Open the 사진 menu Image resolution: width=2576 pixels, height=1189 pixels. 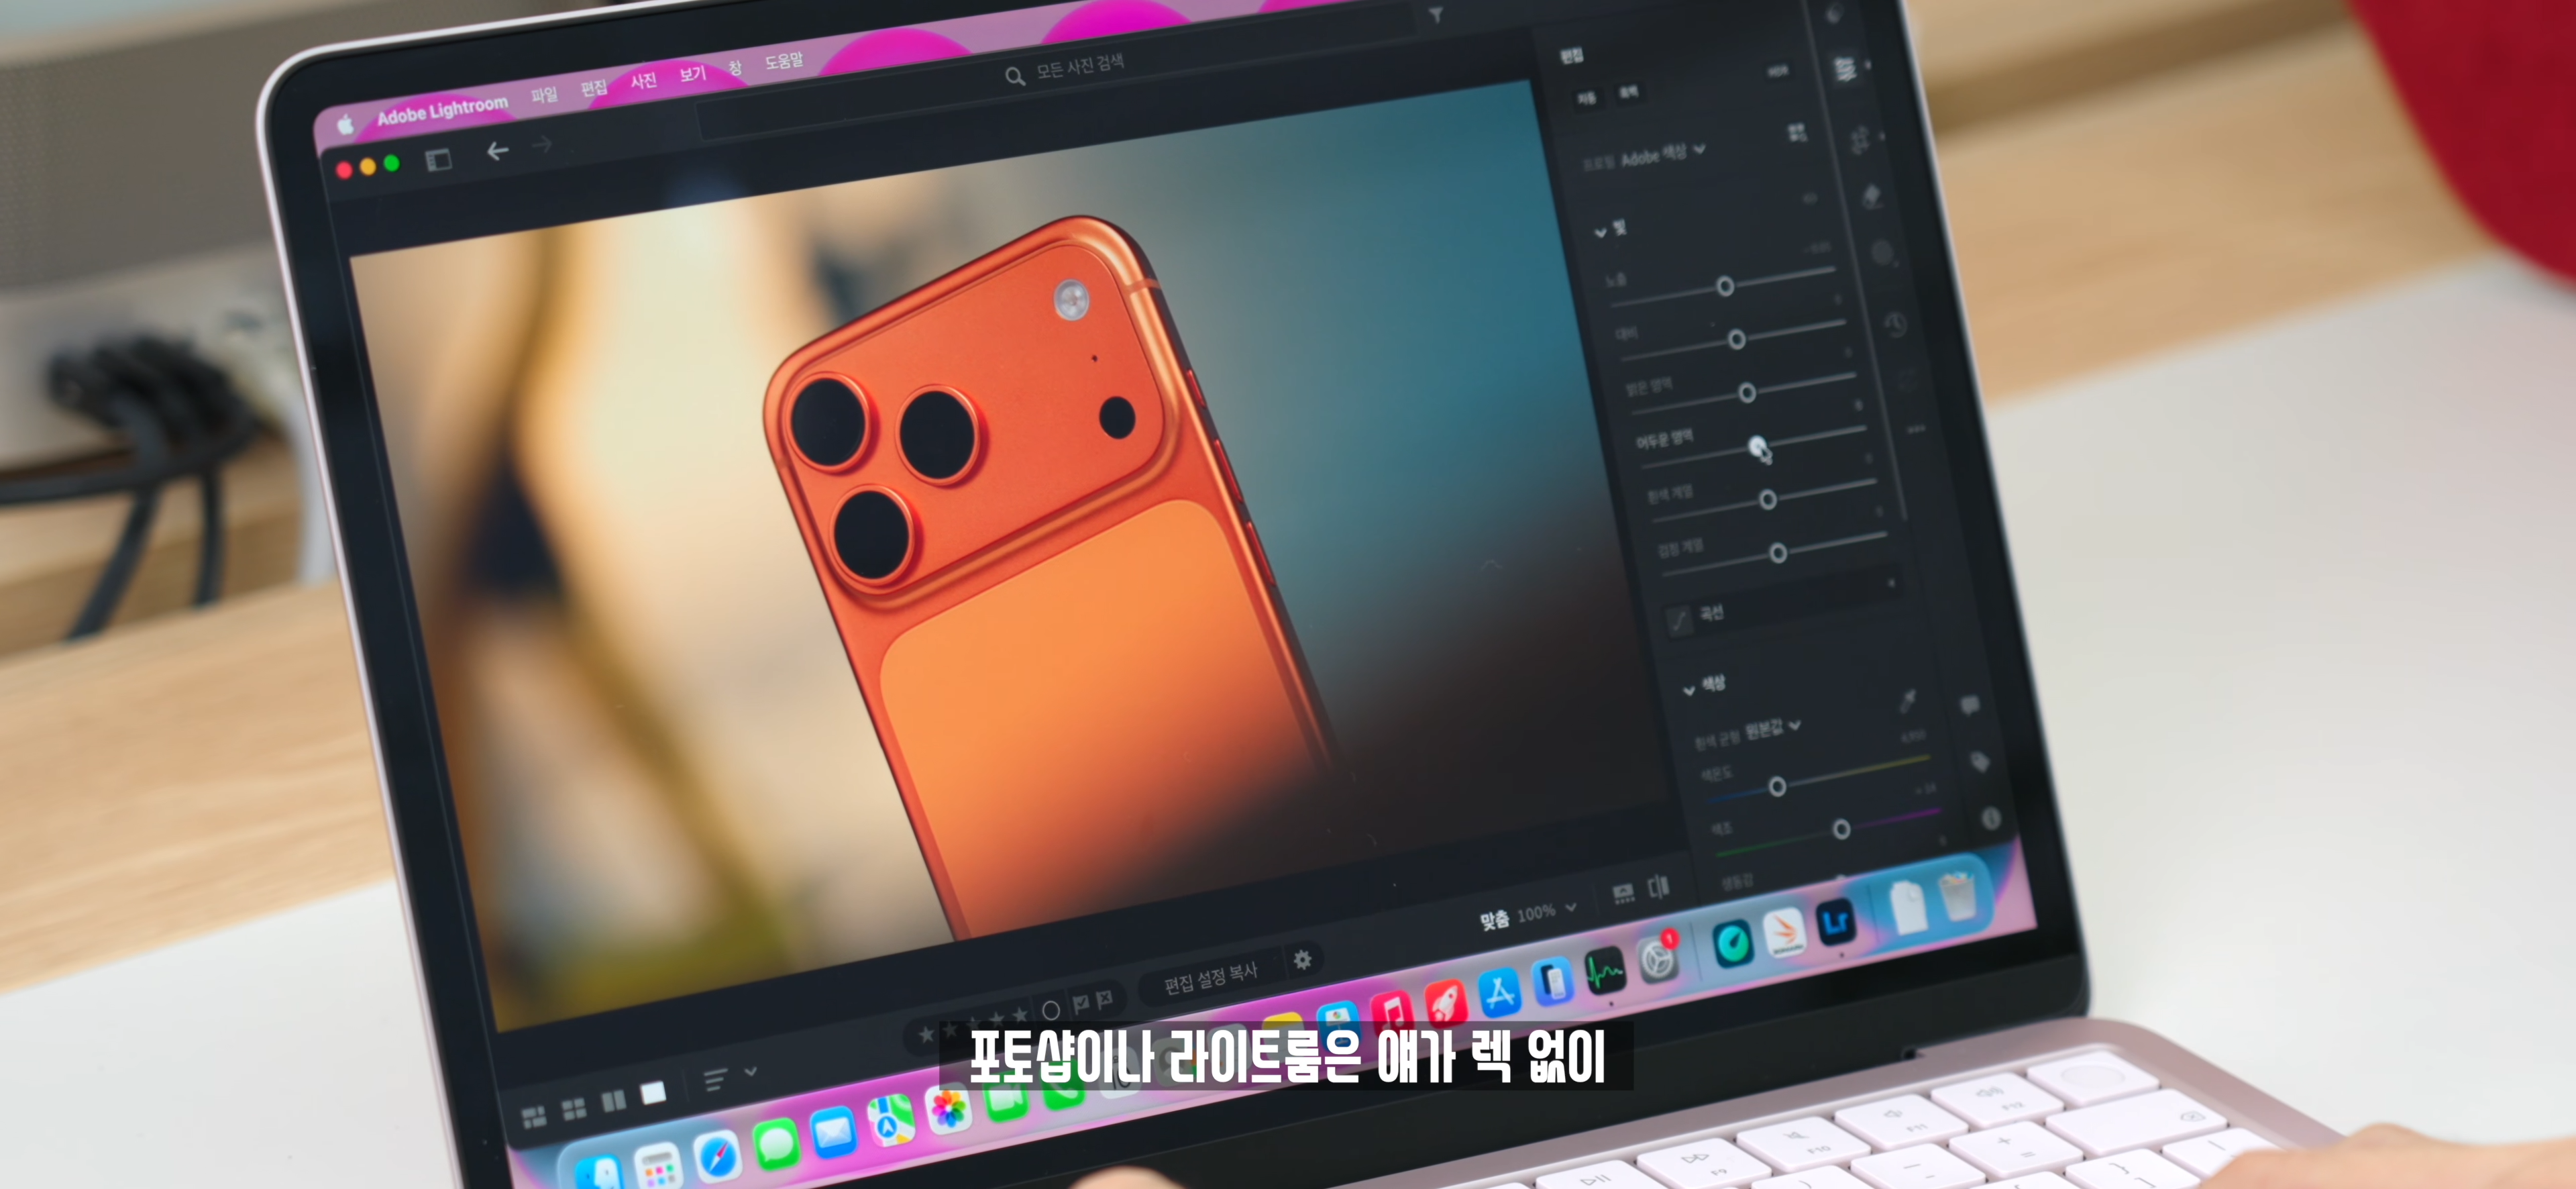[x=643, y=81]
